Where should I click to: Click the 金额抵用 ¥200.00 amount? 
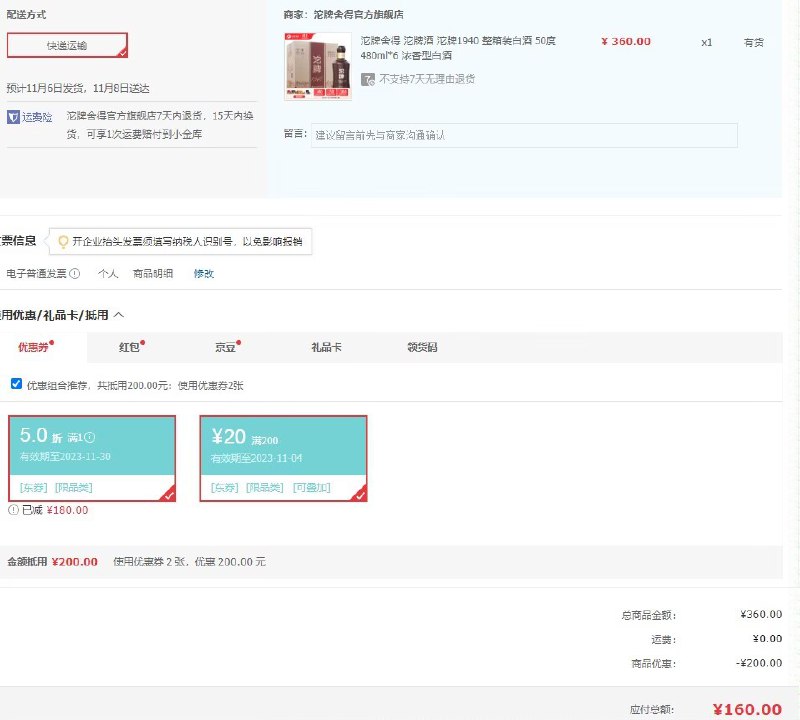pyautogui.click(x=74, y=562)
